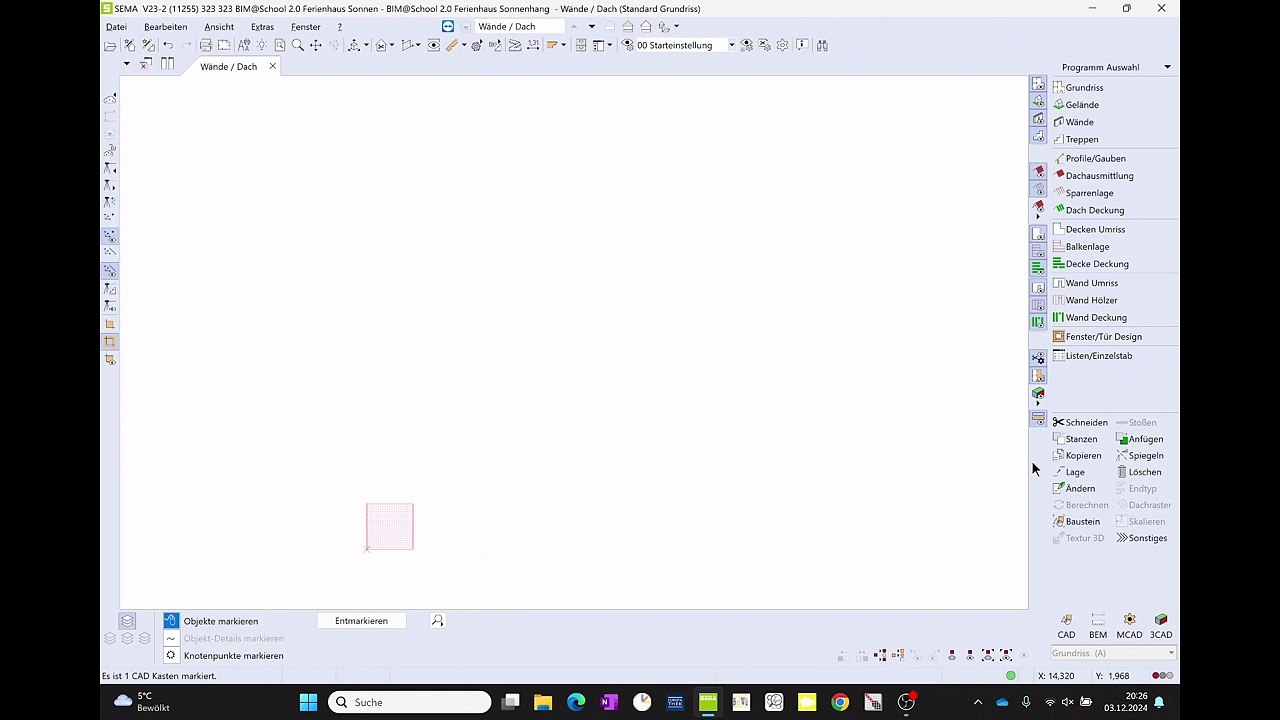1280x720 pixels.
Task: Select Knotenpunkte markieren mode
Action: click(x=224, y=656)
